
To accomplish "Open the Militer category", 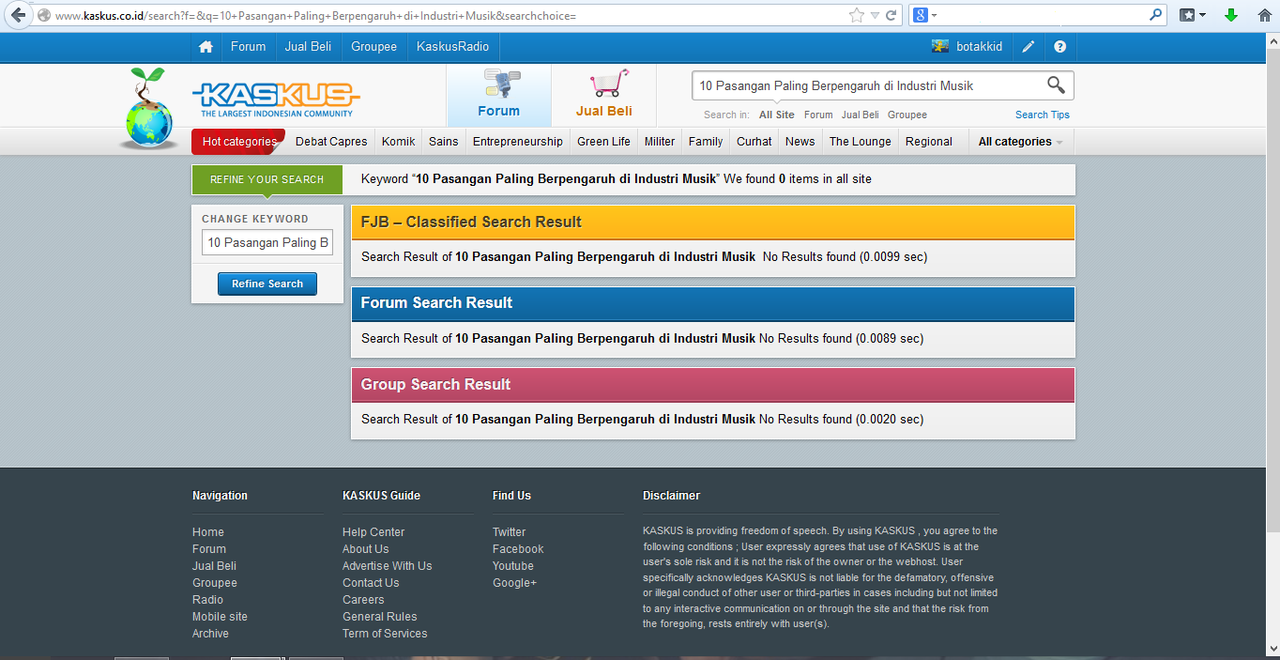I will click(x=659, y=142).
